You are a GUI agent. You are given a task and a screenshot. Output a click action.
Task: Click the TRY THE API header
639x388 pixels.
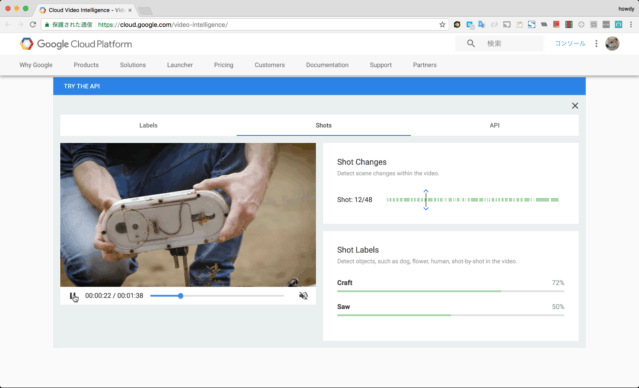pos(82,86)
